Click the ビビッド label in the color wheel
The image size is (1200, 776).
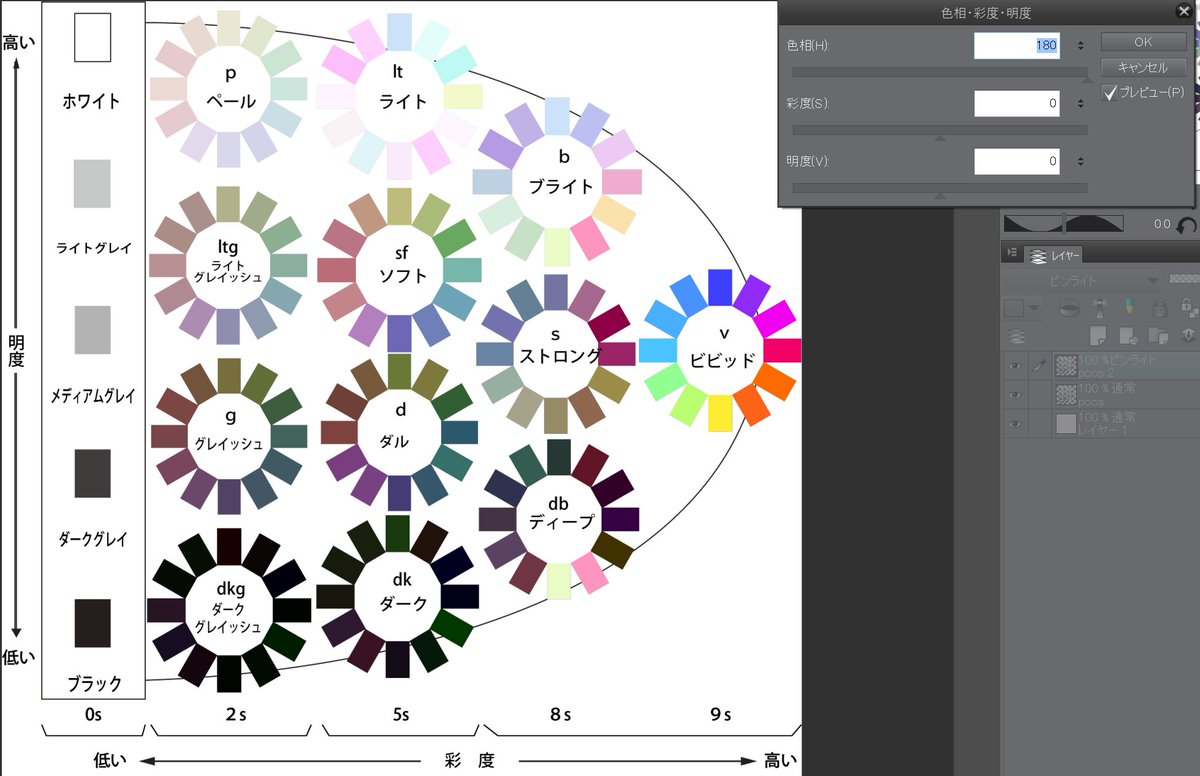(721, 360)
